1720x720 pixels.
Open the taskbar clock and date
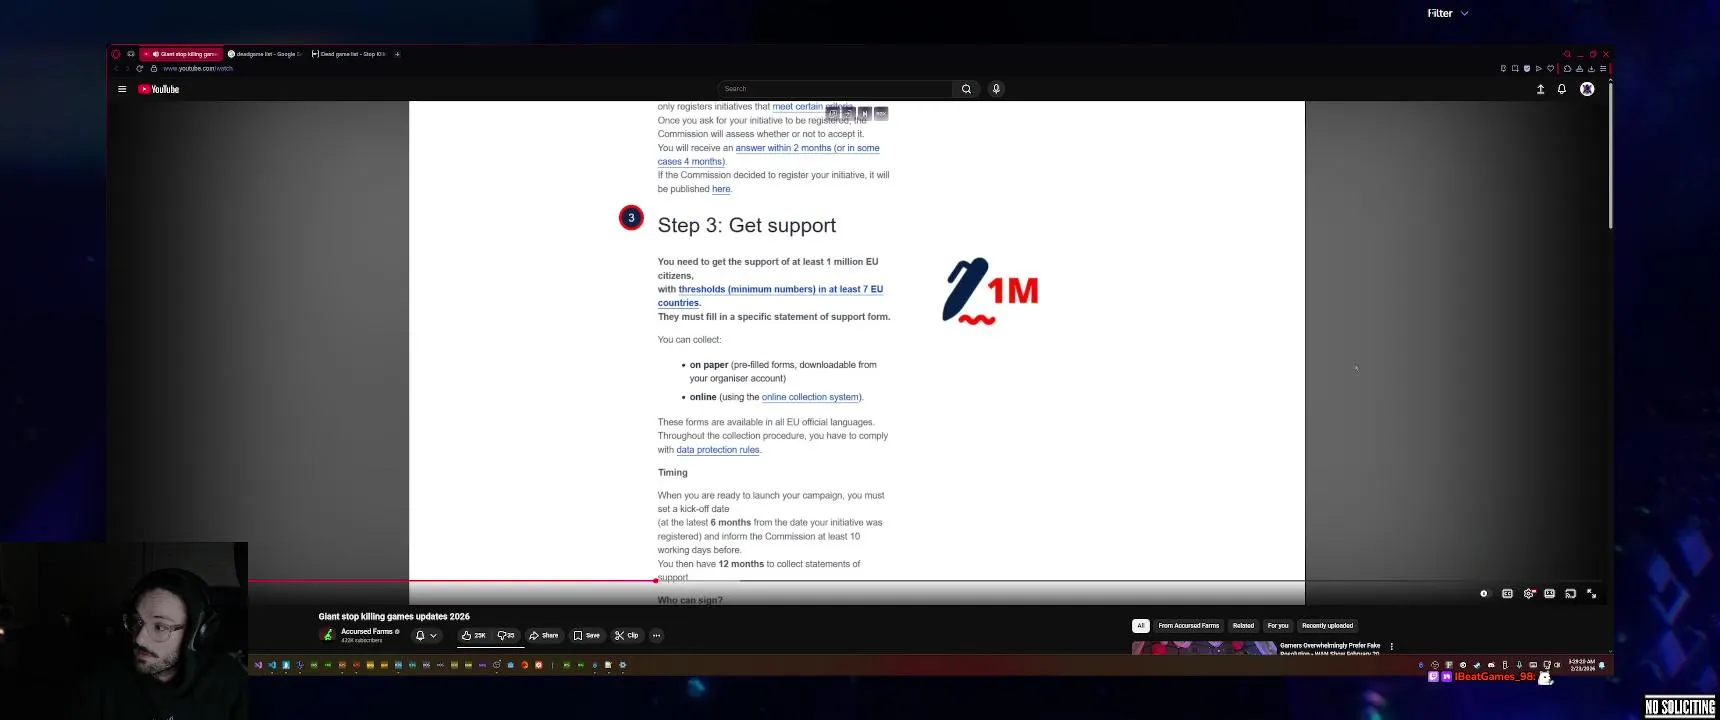point(1582,665)
